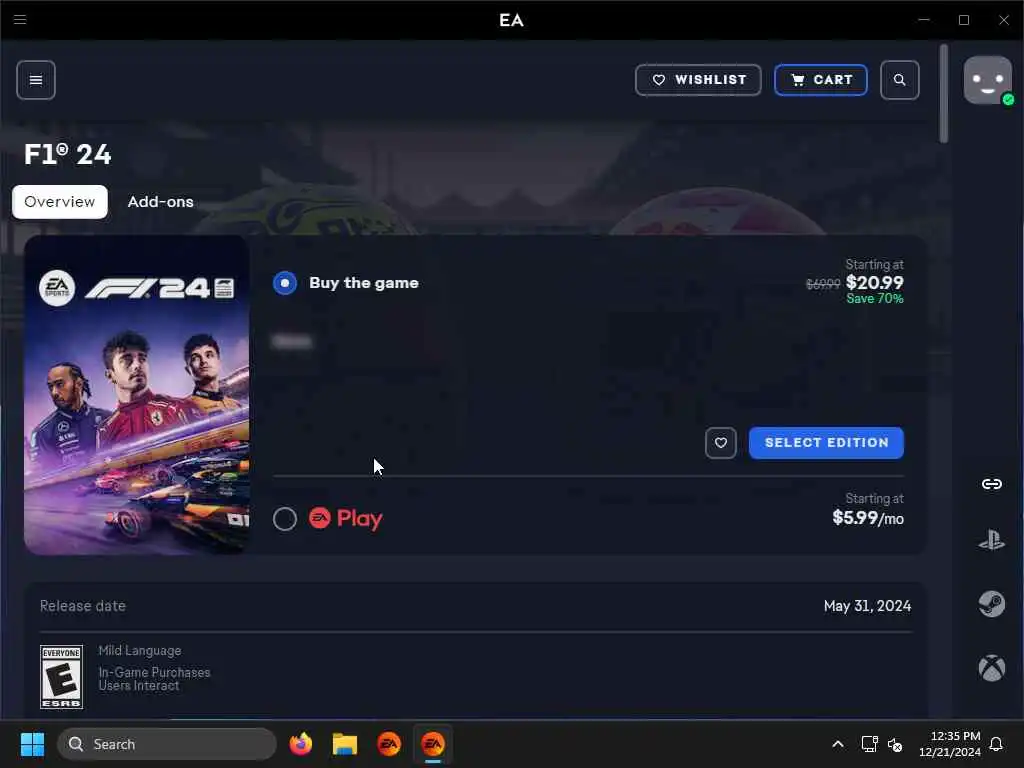Image resolution: width=1024 pixels, height=768 pixels.
Task: Open the notifications bell icon
Action: [x=997, y=744]
